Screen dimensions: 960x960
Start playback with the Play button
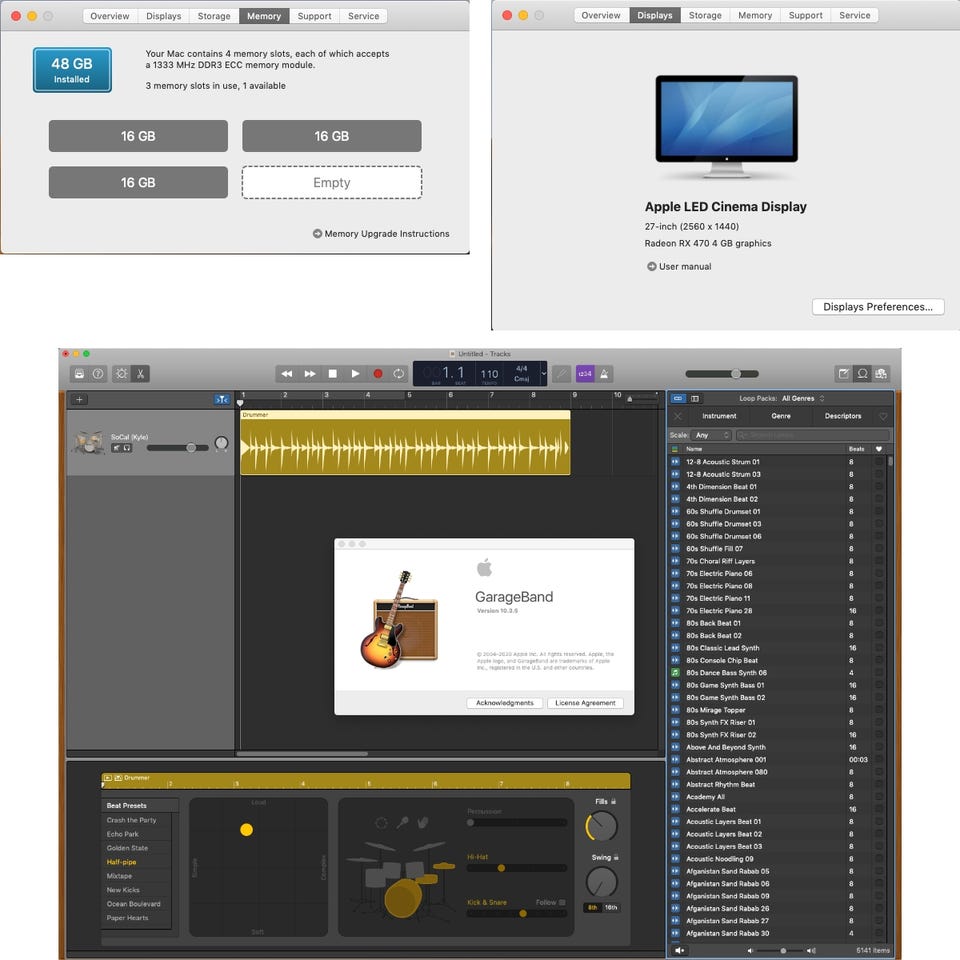click(355, 373)
